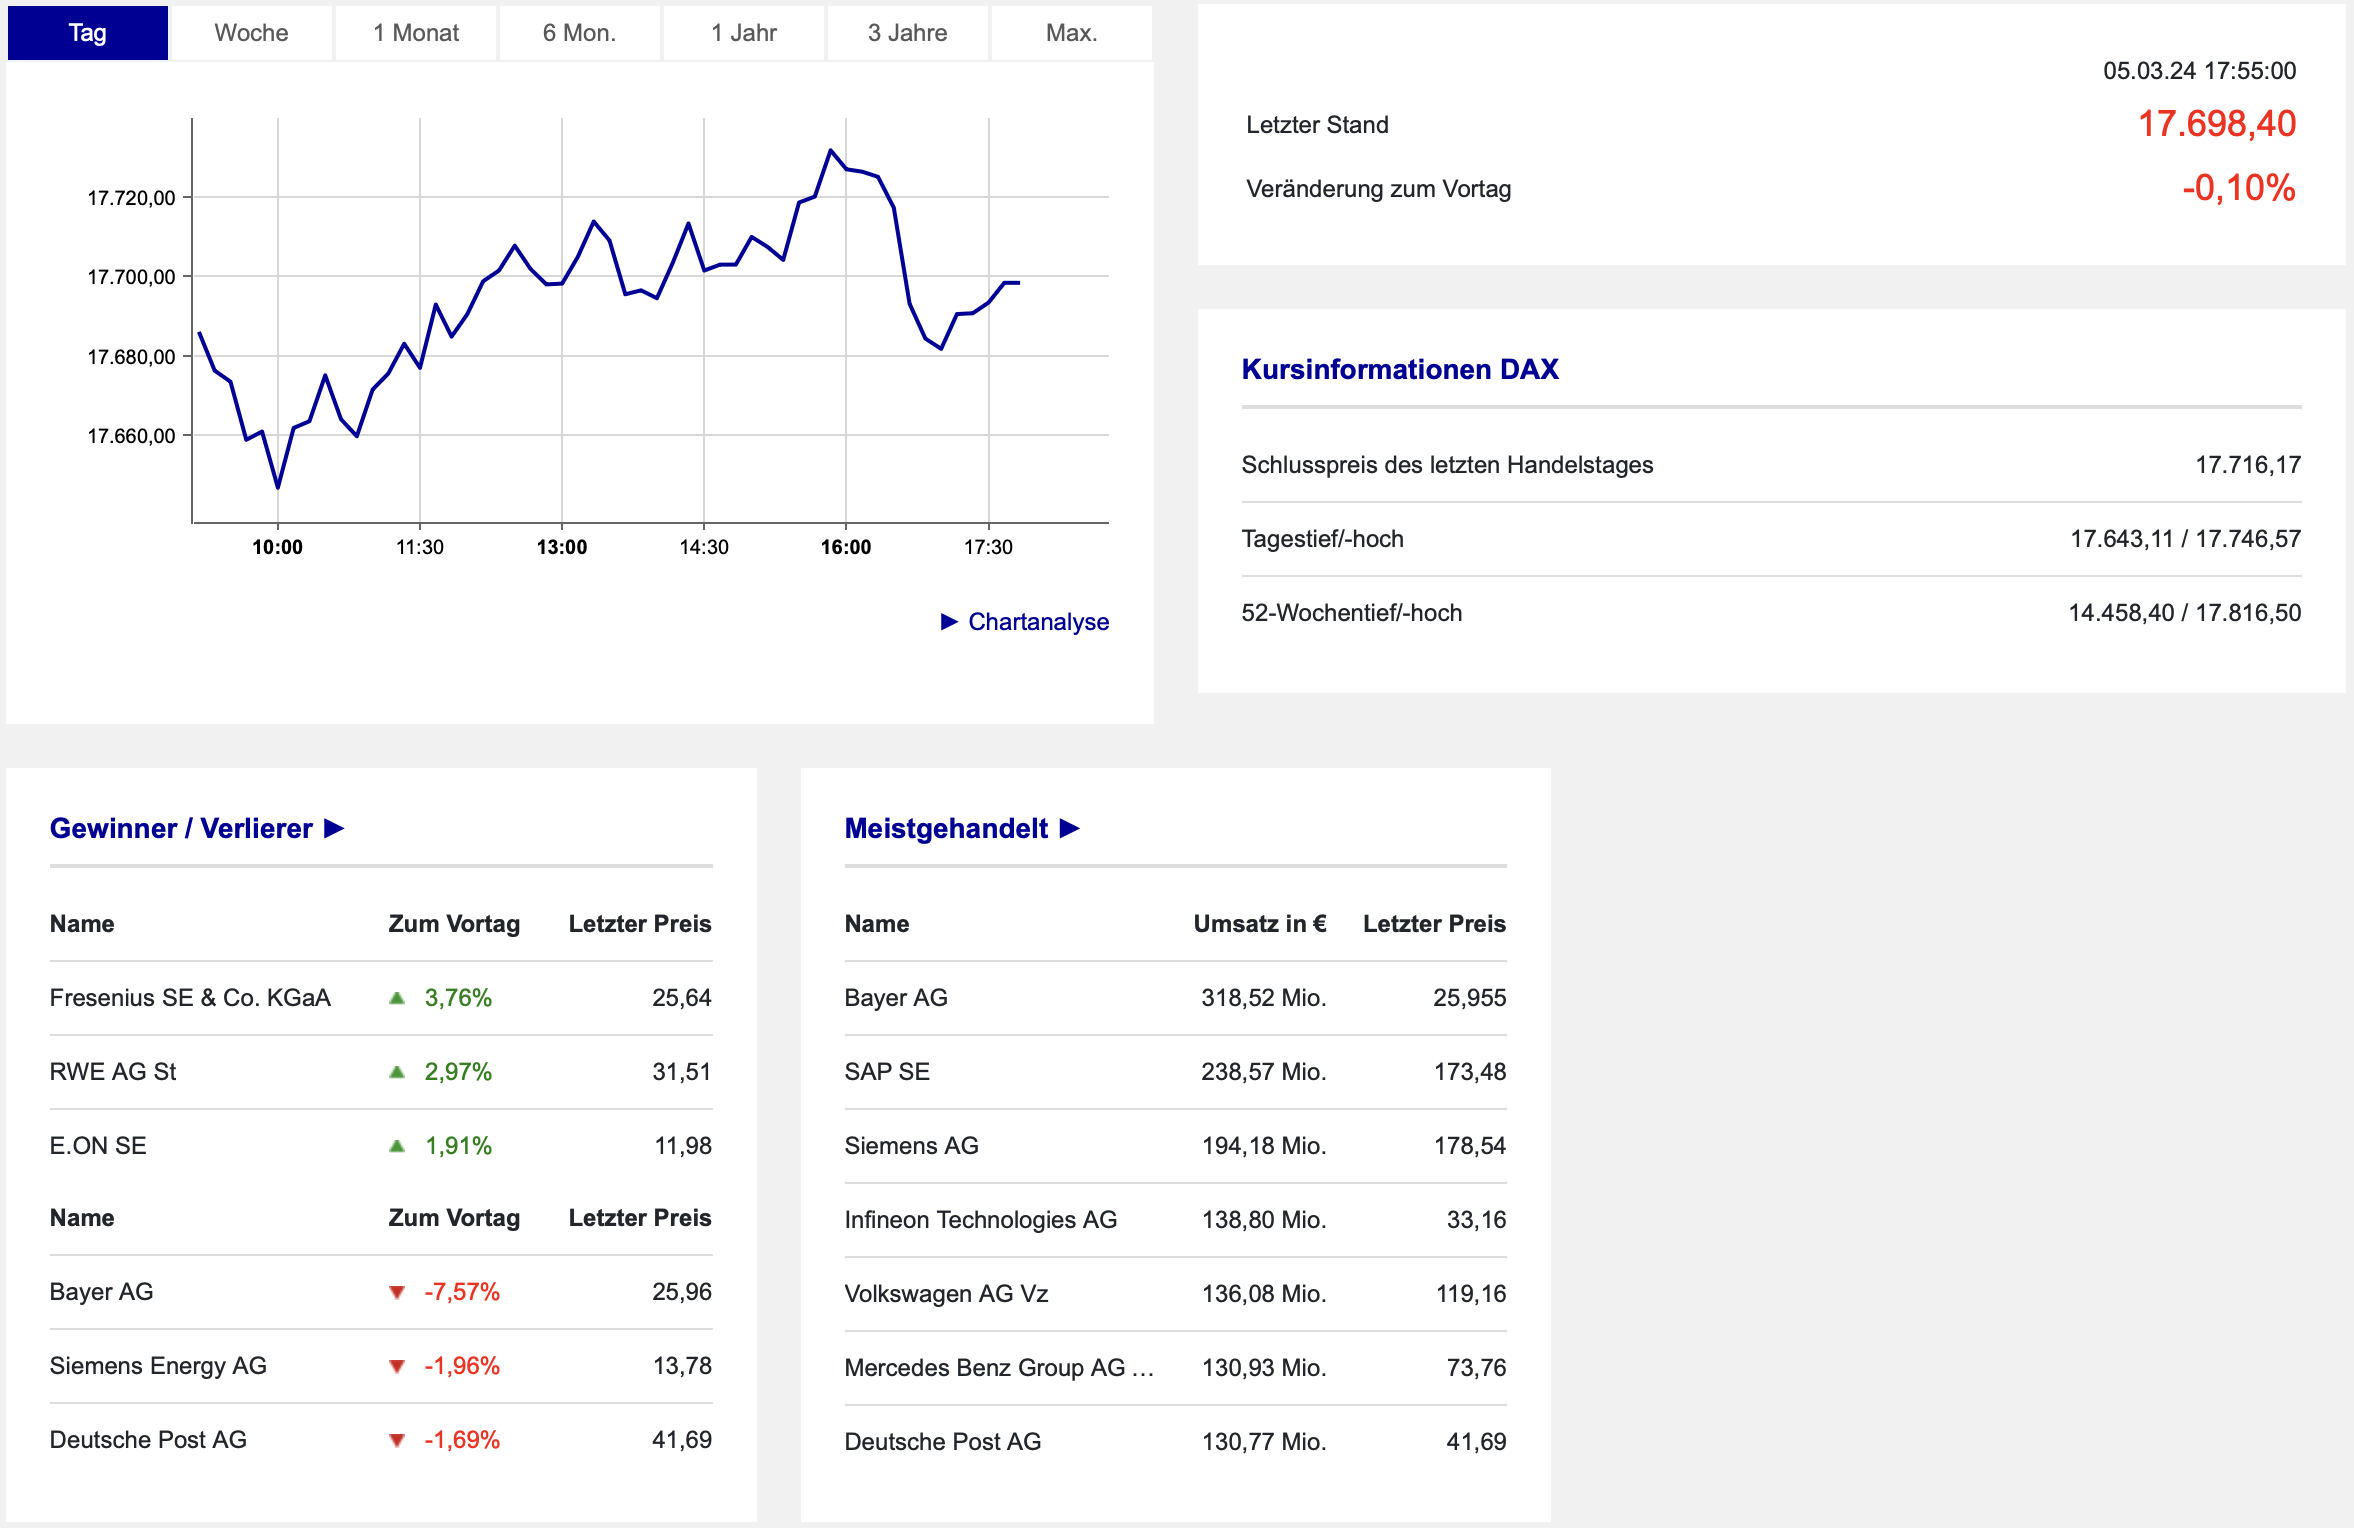This screenshot has width=2354, height=1528.
Task: Click the red down arrow for Bayer AG
Action: pyautogui.click(x=397, y=1292)
